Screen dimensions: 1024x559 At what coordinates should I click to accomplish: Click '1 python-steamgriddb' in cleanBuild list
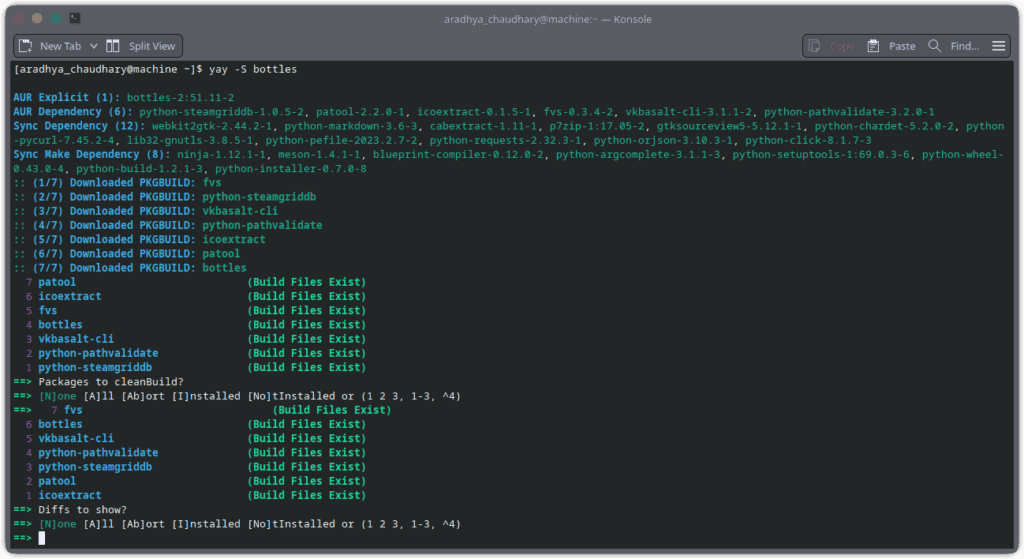(89, 368)
